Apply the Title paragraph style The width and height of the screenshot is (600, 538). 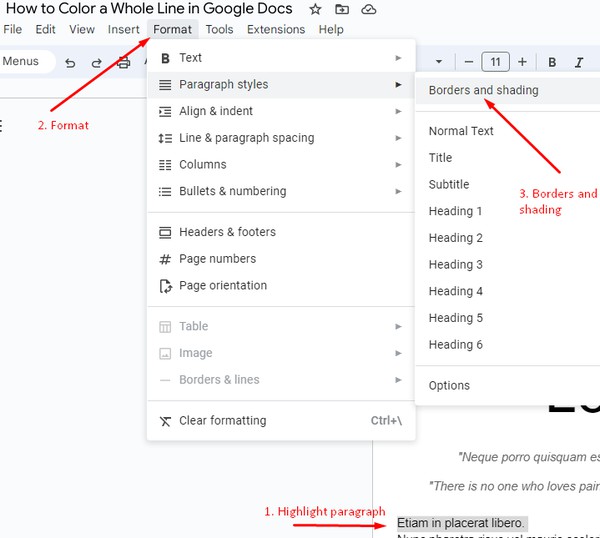(507, 158)
